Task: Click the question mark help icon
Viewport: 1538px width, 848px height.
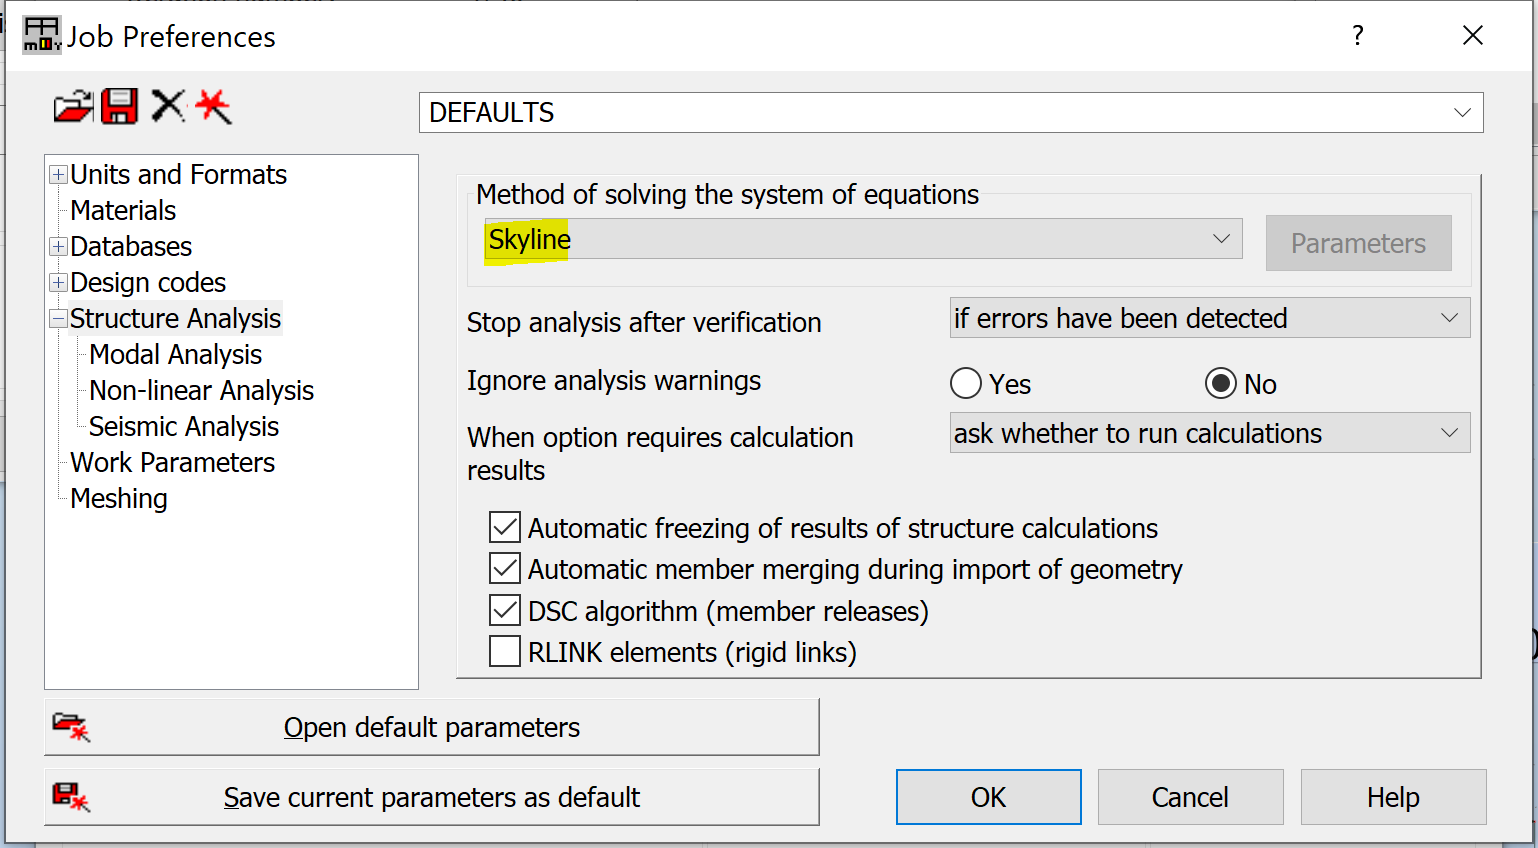Action: 1357,35
